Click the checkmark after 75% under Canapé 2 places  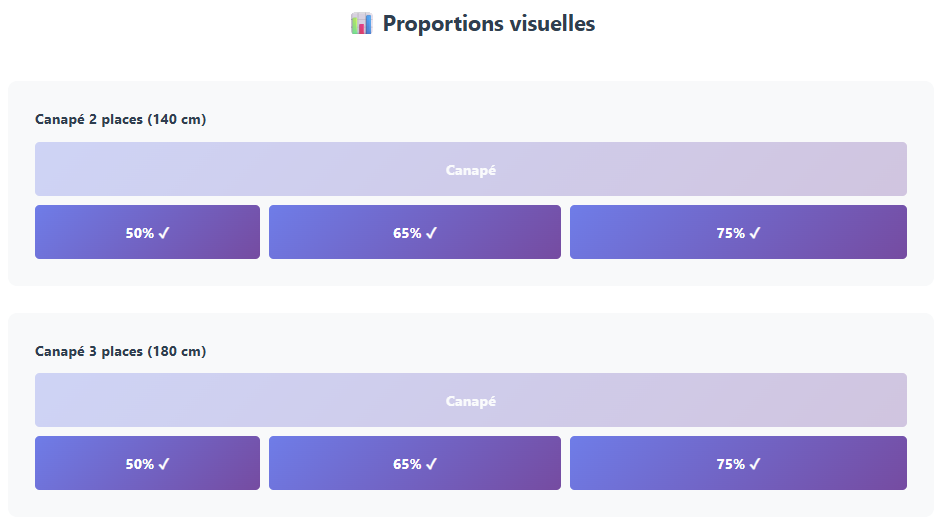click(755, 233)
